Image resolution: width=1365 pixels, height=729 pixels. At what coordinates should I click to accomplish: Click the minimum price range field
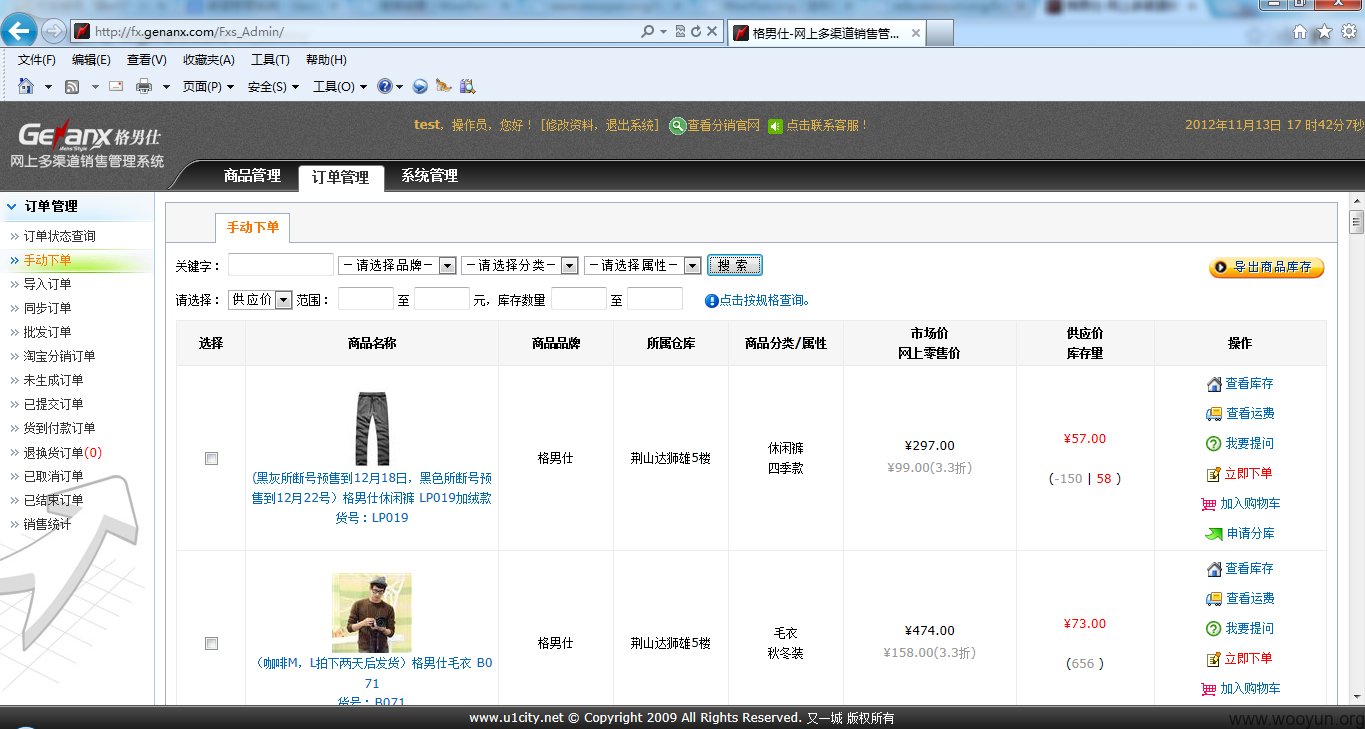click(x=366, y=299)
